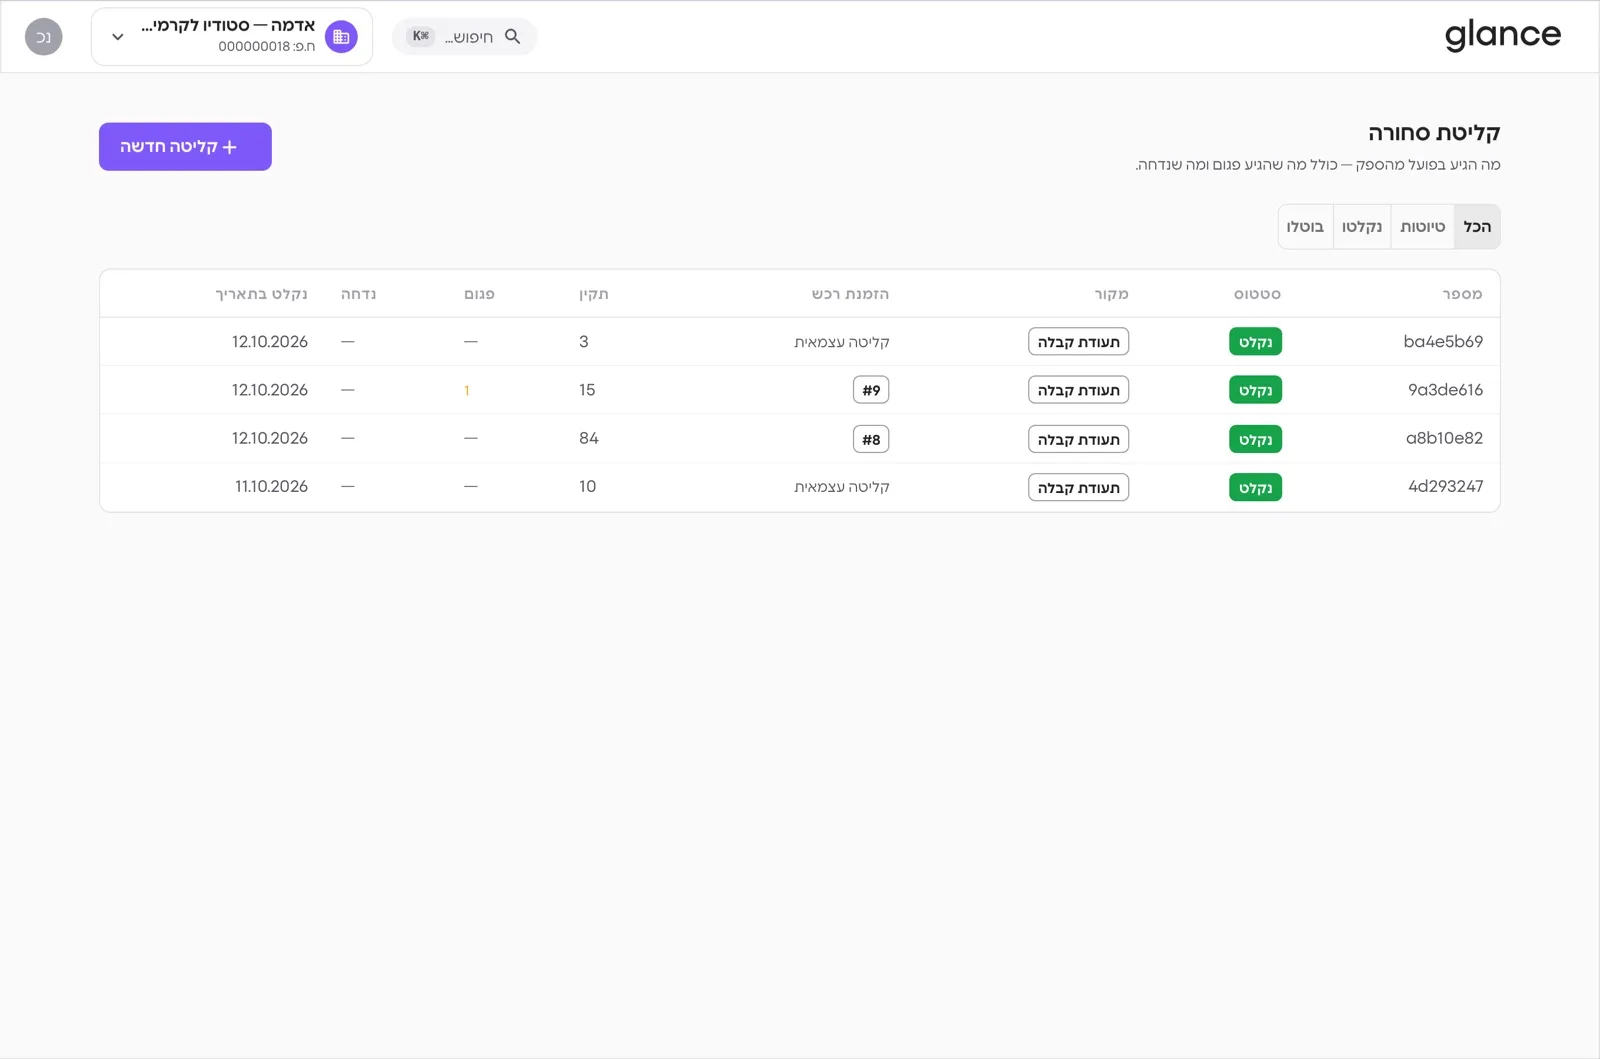
Task: Click the glance logo
Action: pyautogui.click(x=1502, y=36)
